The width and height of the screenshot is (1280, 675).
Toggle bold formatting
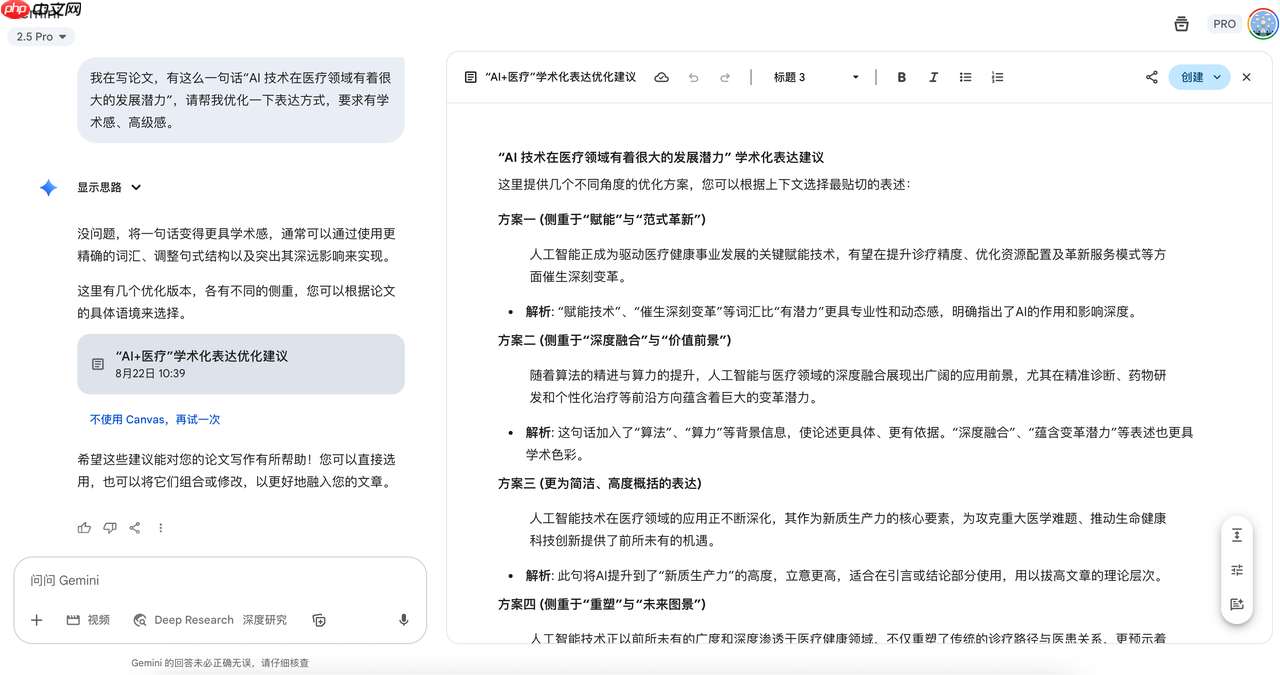pyautogui.click(x=901, y=77)
